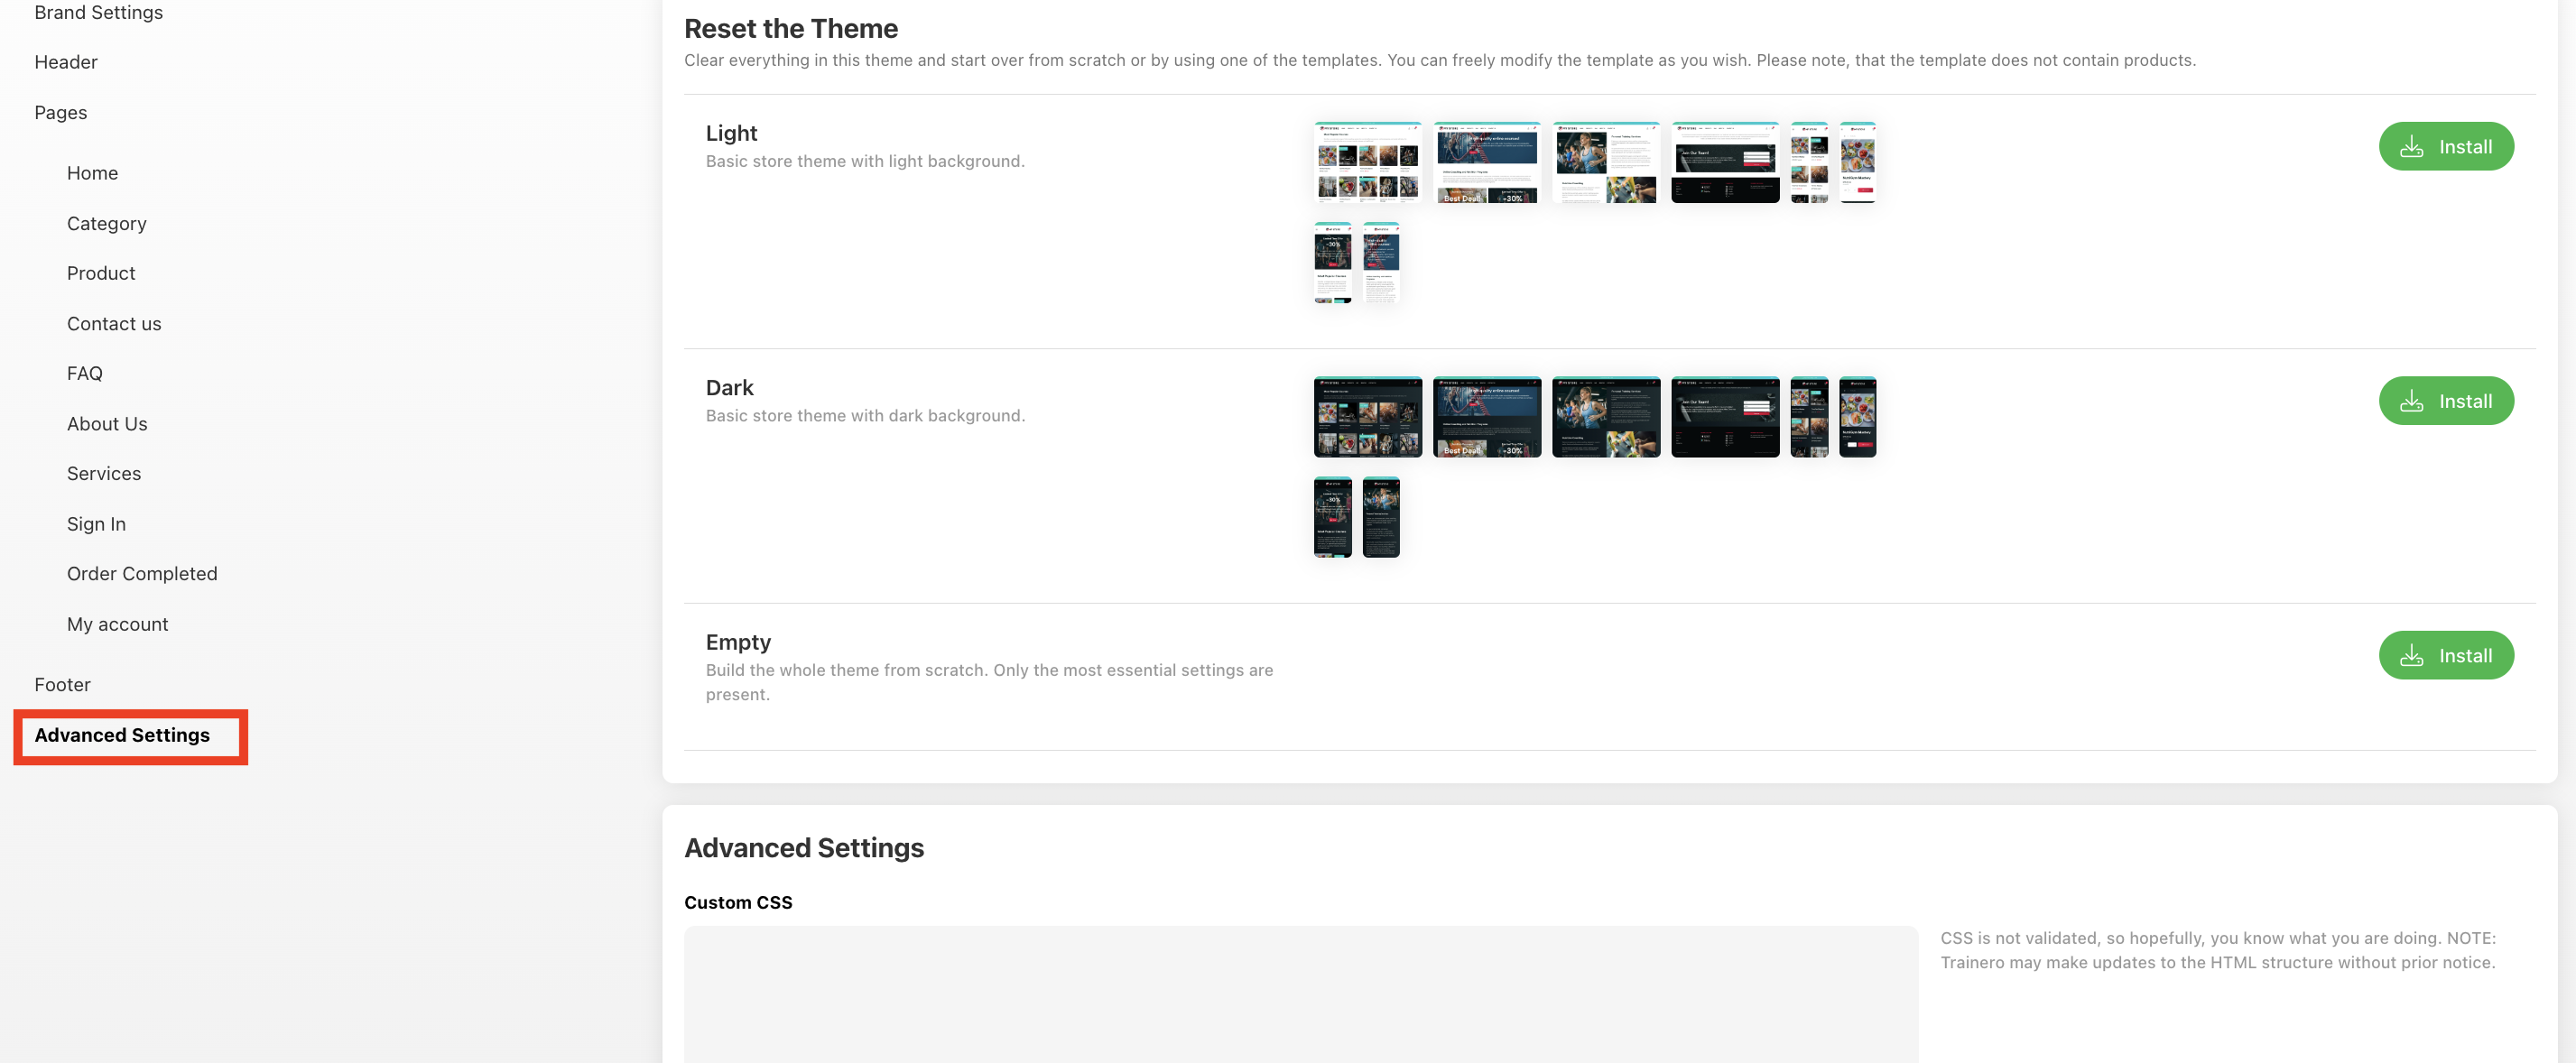Click into the Custom CSS text area
2576x1063 pixels.
(1300, 994)
